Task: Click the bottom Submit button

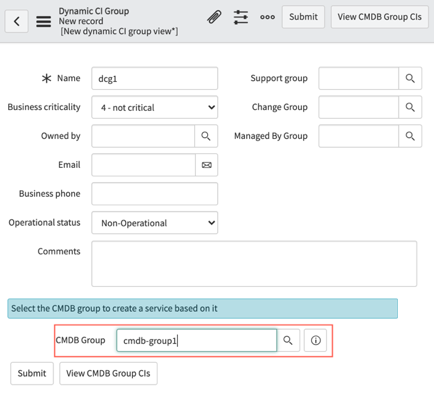Action: pyautogui.click(x=32, y=373)
